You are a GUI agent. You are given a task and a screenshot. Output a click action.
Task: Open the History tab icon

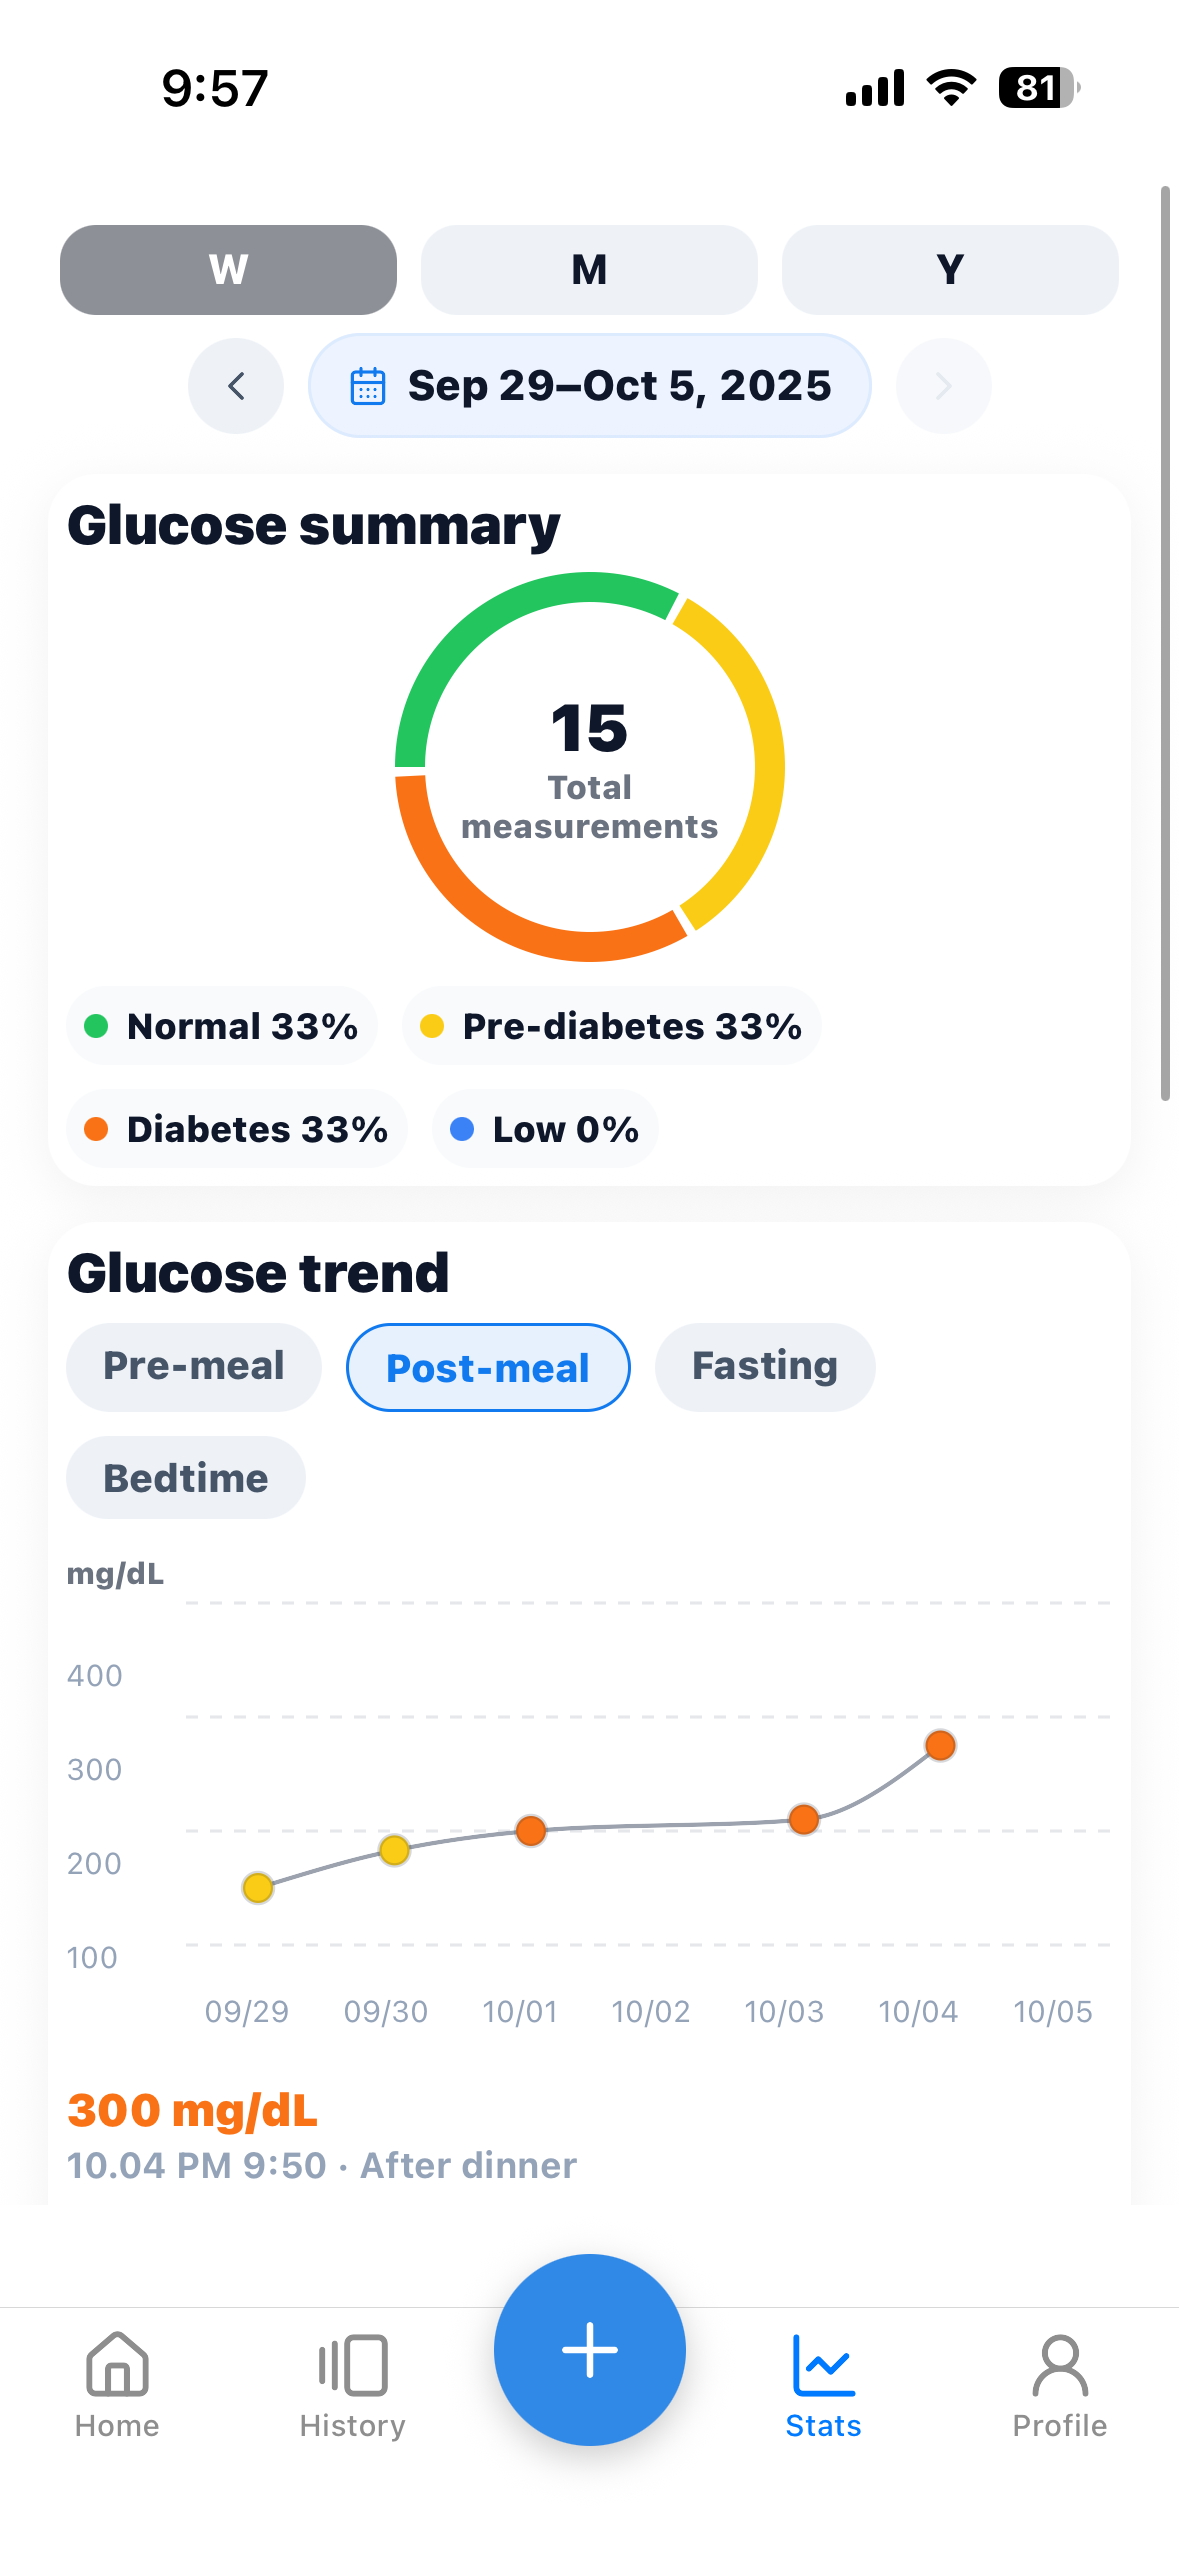coord(352,2365)
